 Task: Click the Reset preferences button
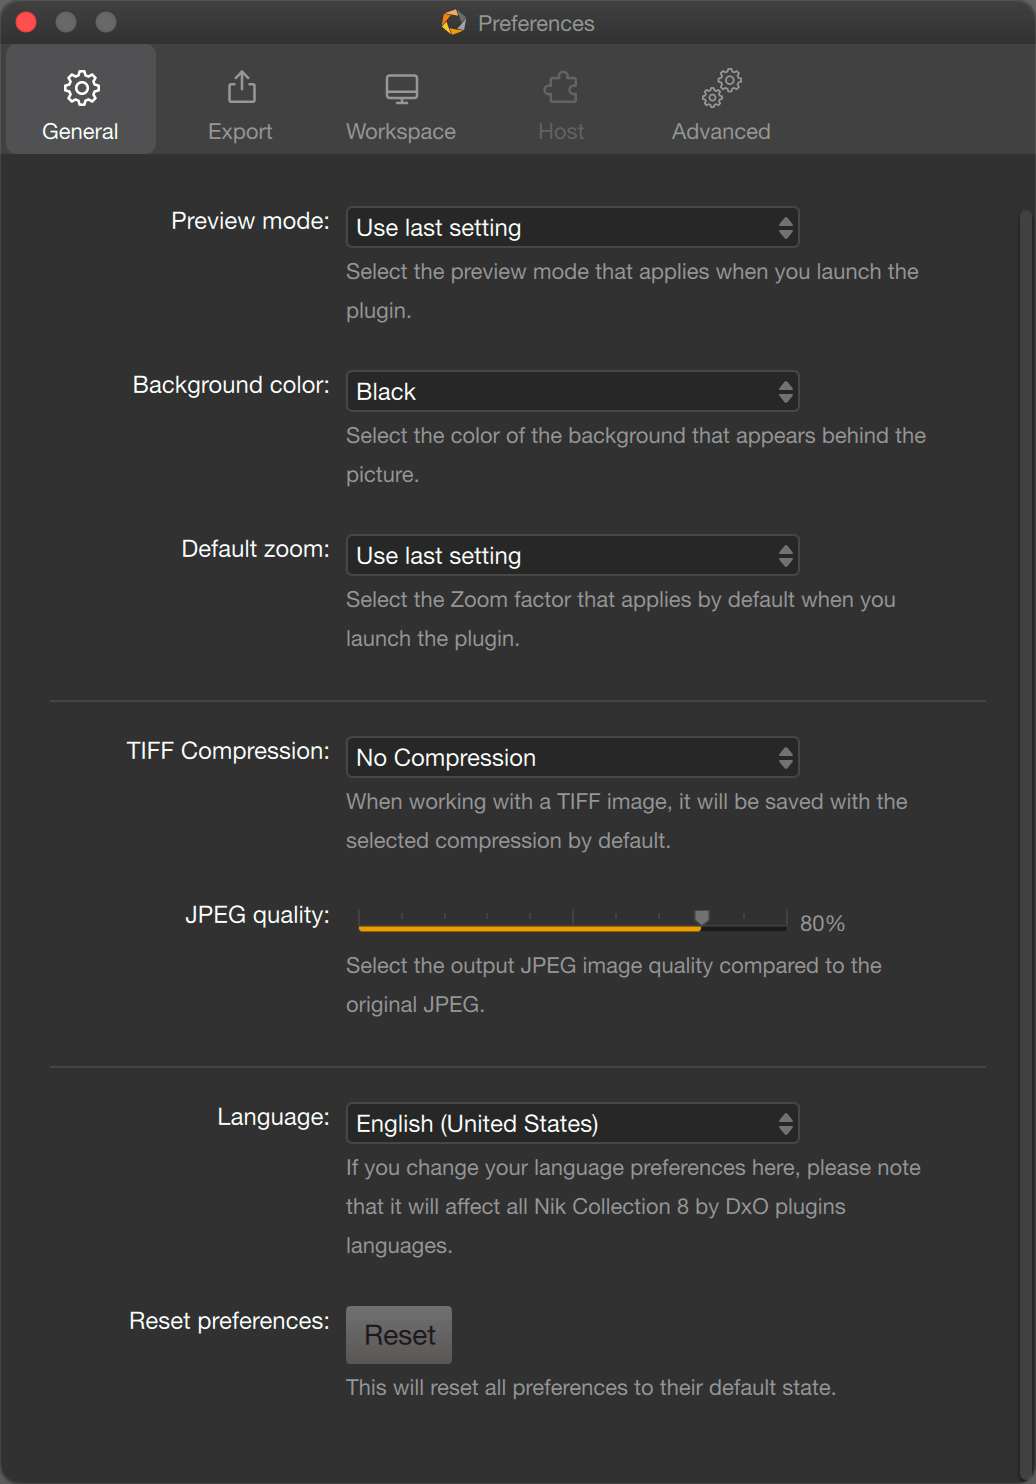pyautogui.click(x=399, y=1335)
